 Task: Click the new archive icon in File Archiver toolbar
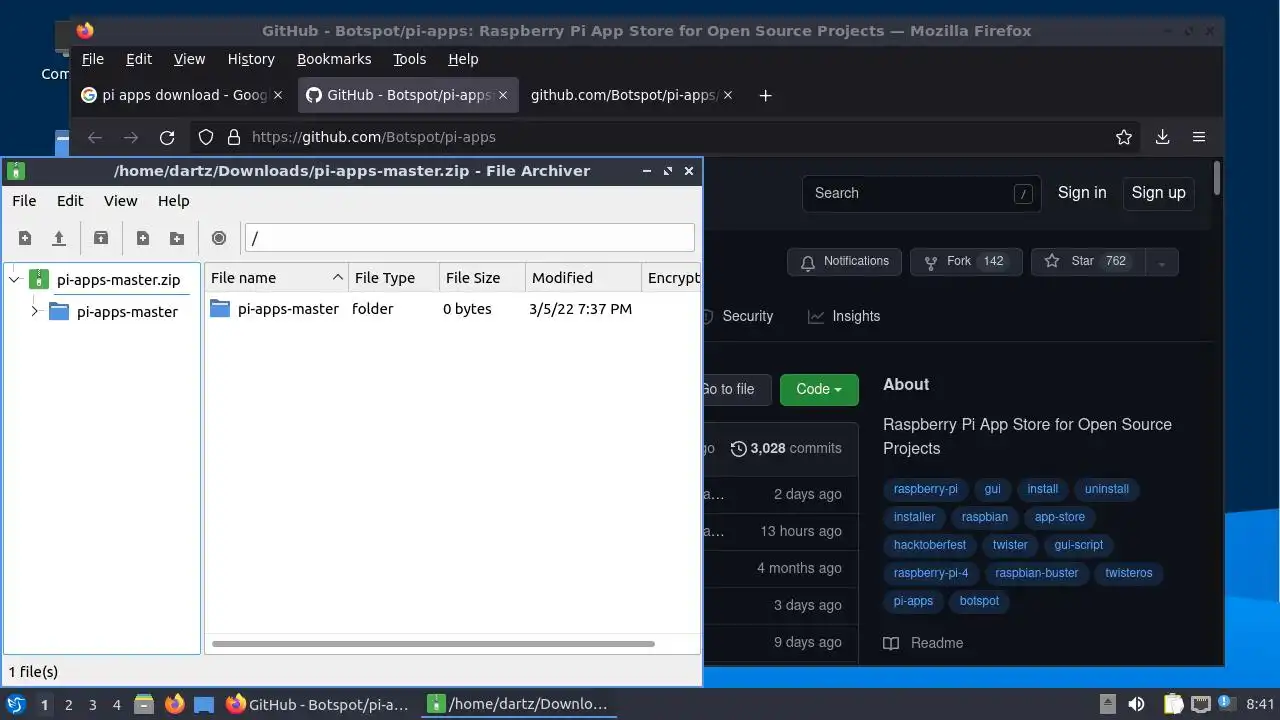[25, 238]
